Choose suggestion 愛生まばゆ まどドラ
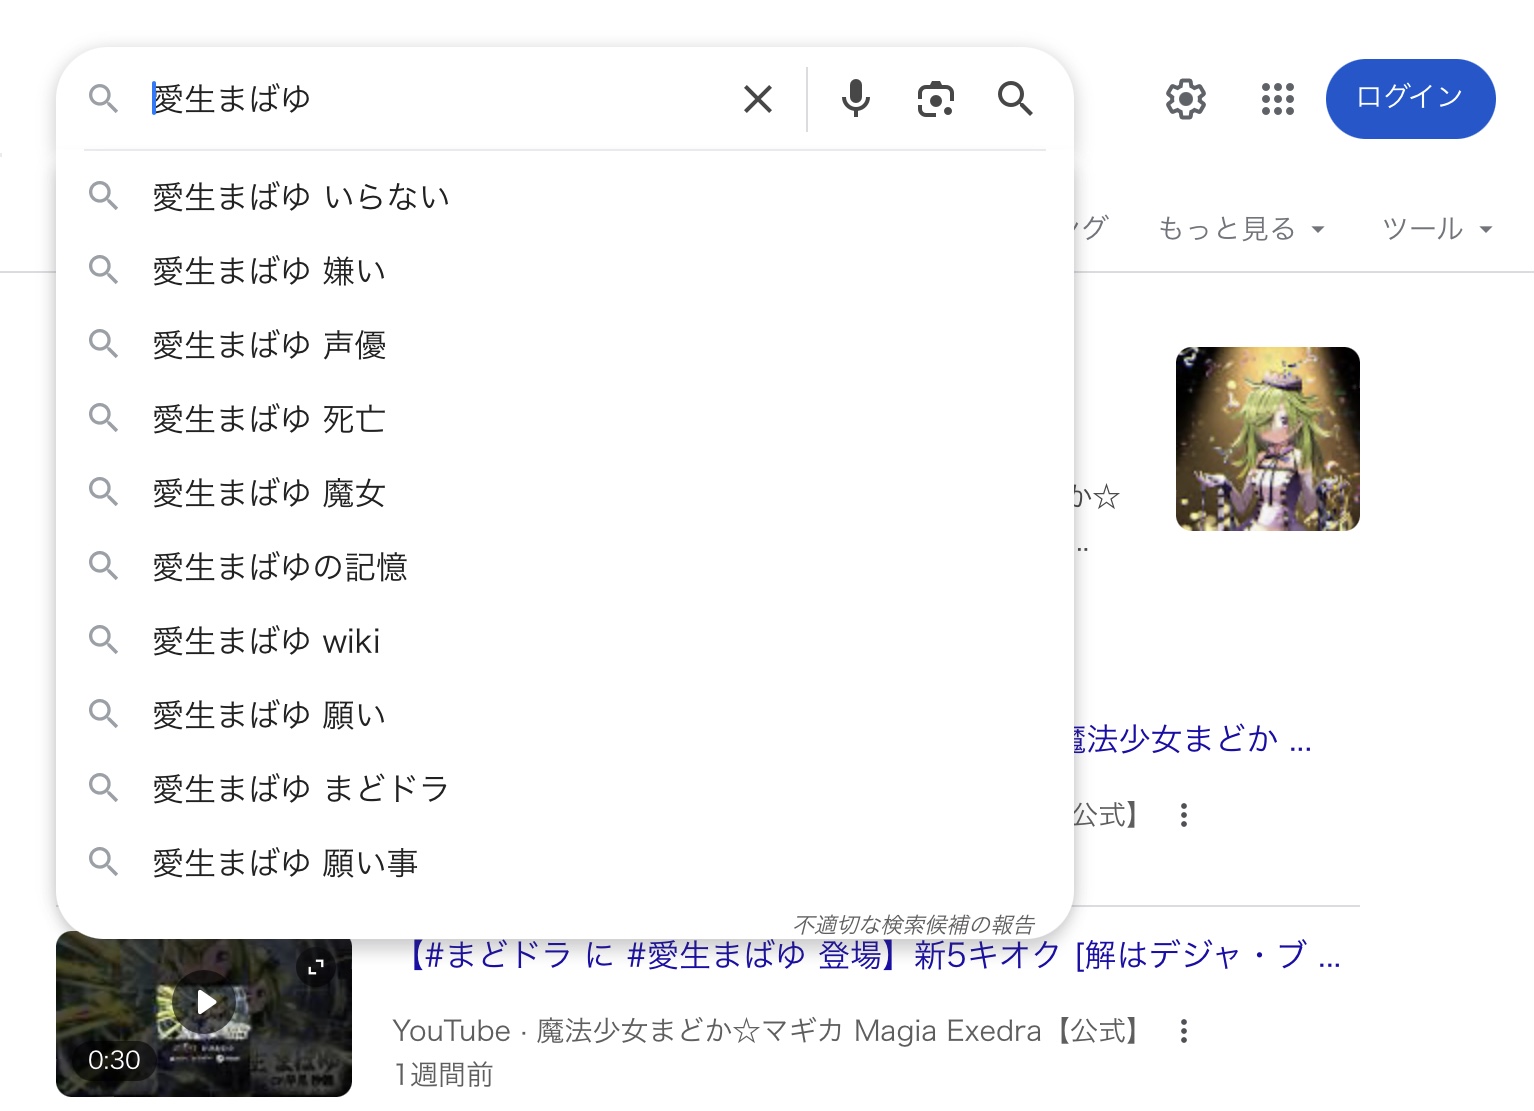Viewport: 1534px width, 1111px height. click(x=300, y=789)
